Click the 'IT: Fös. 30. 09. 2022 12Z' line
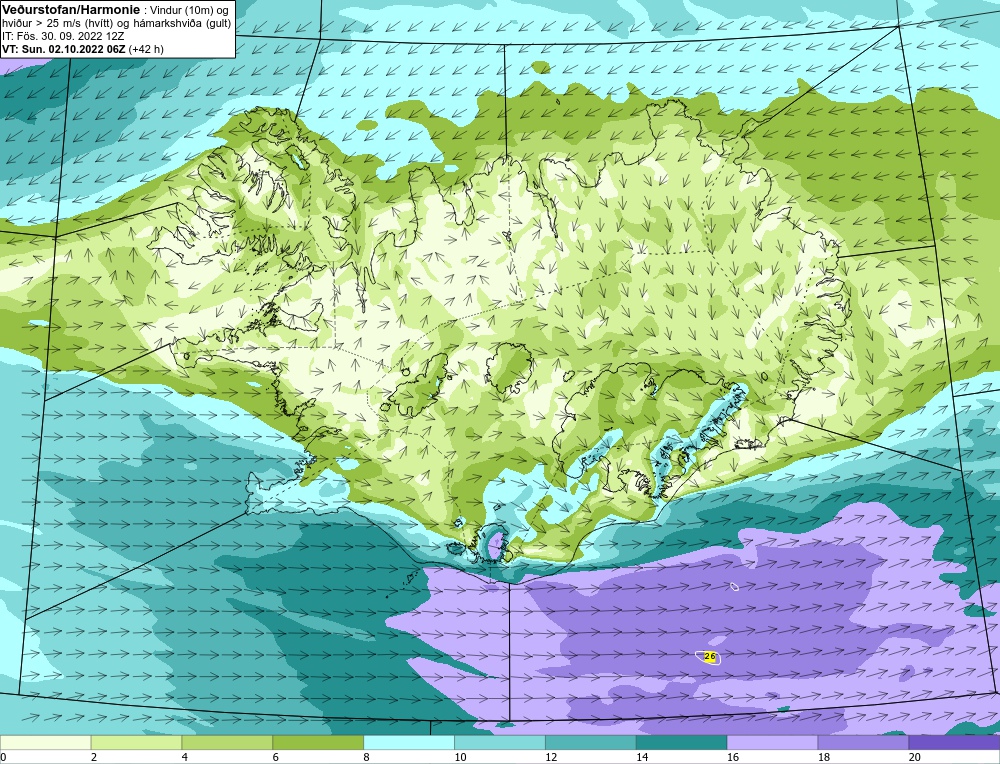 63,36
